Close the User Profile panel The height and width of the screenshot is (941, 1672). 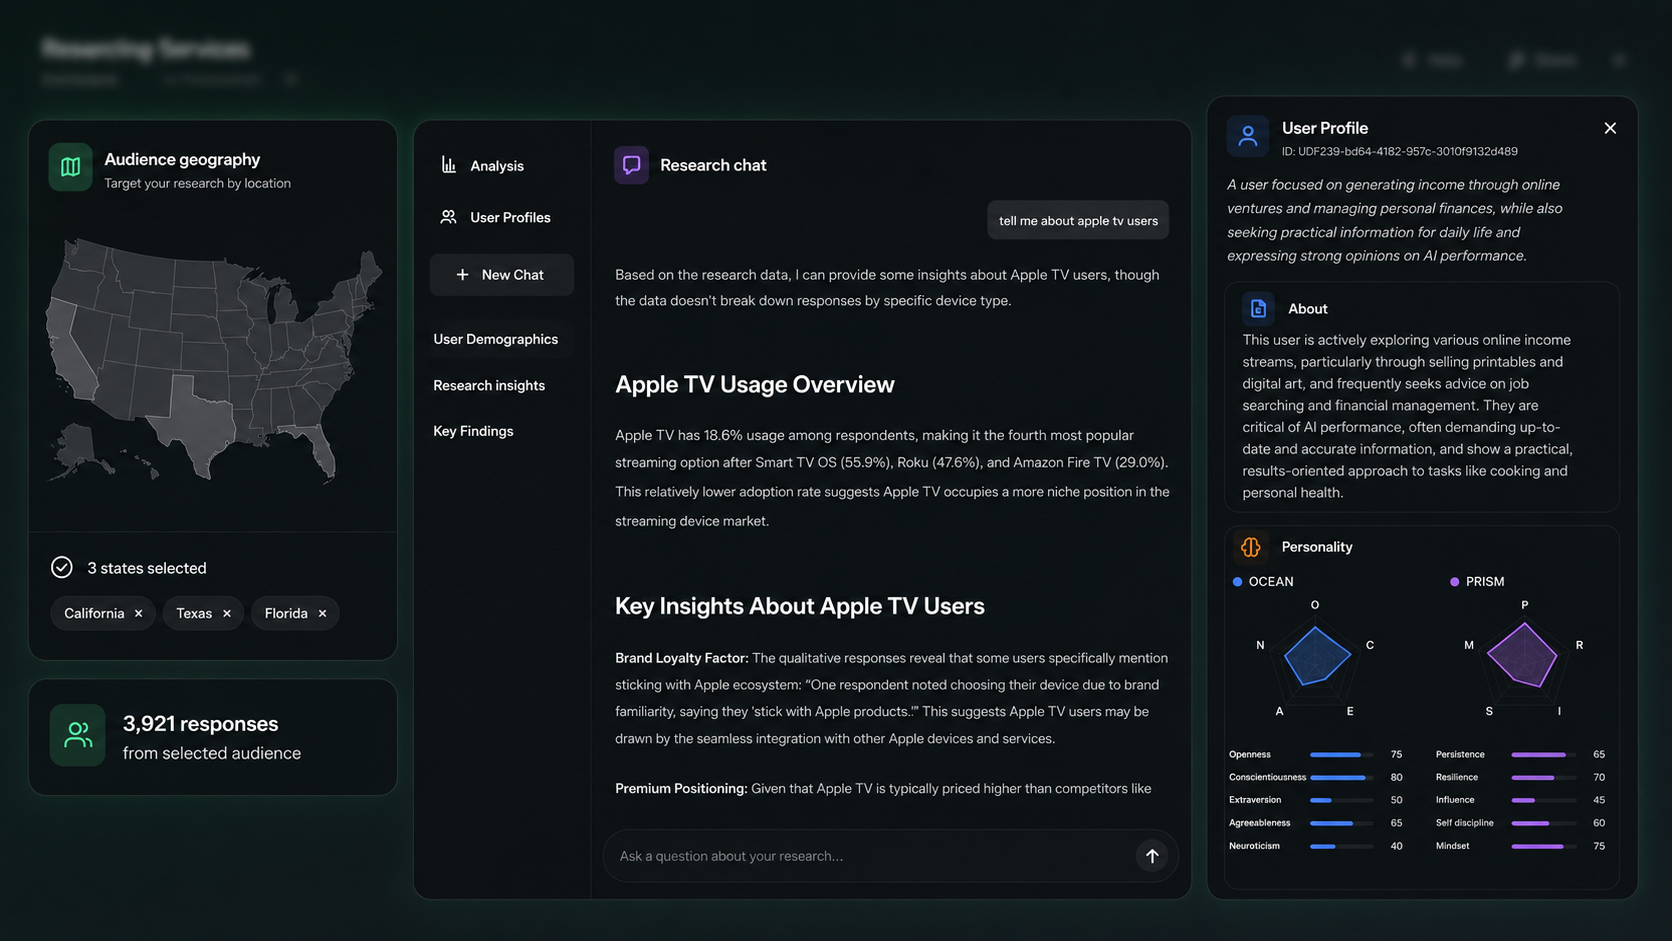click(1610, 128)
